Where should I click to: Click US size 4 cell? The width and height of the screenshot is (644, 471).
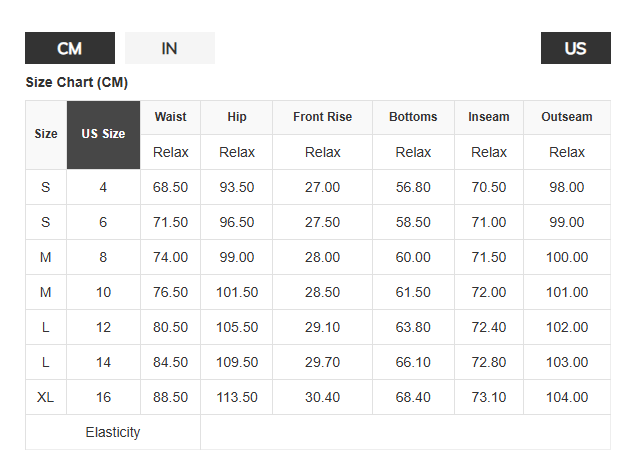pyautogui.click(x=104, y=187)
